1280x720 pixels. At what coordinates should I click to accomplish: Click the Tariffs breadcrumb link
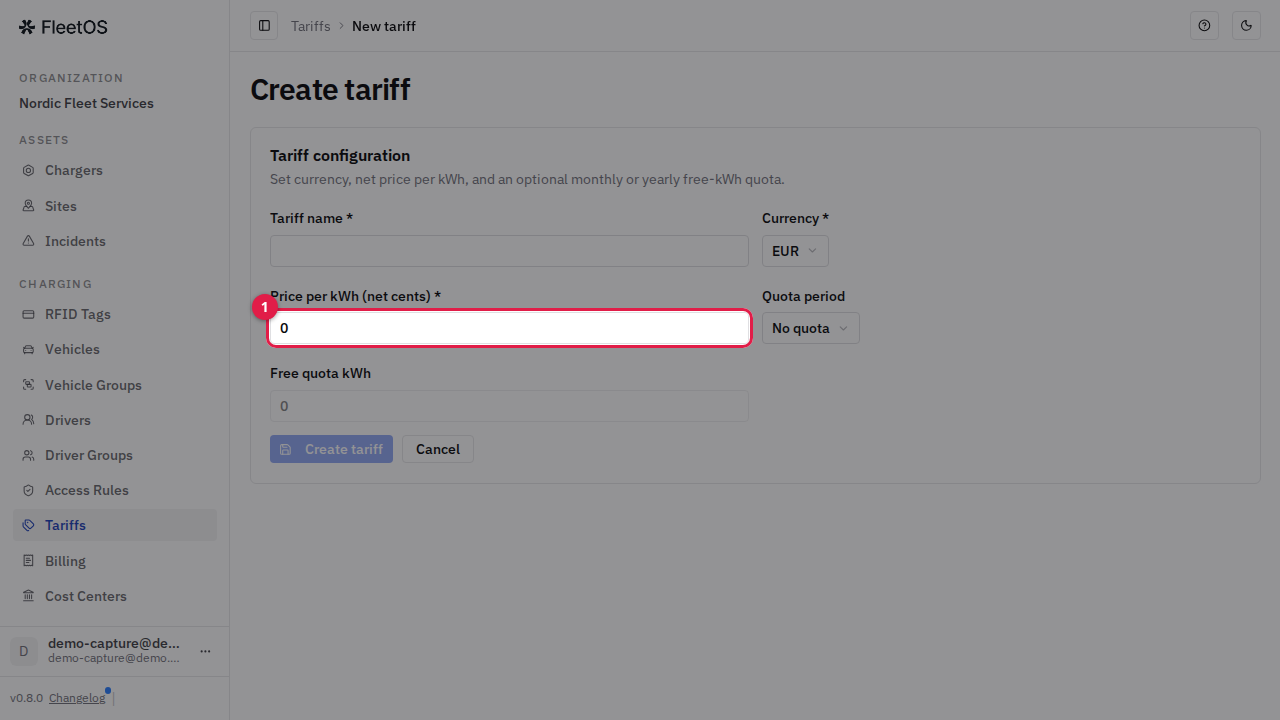[310, 26]
